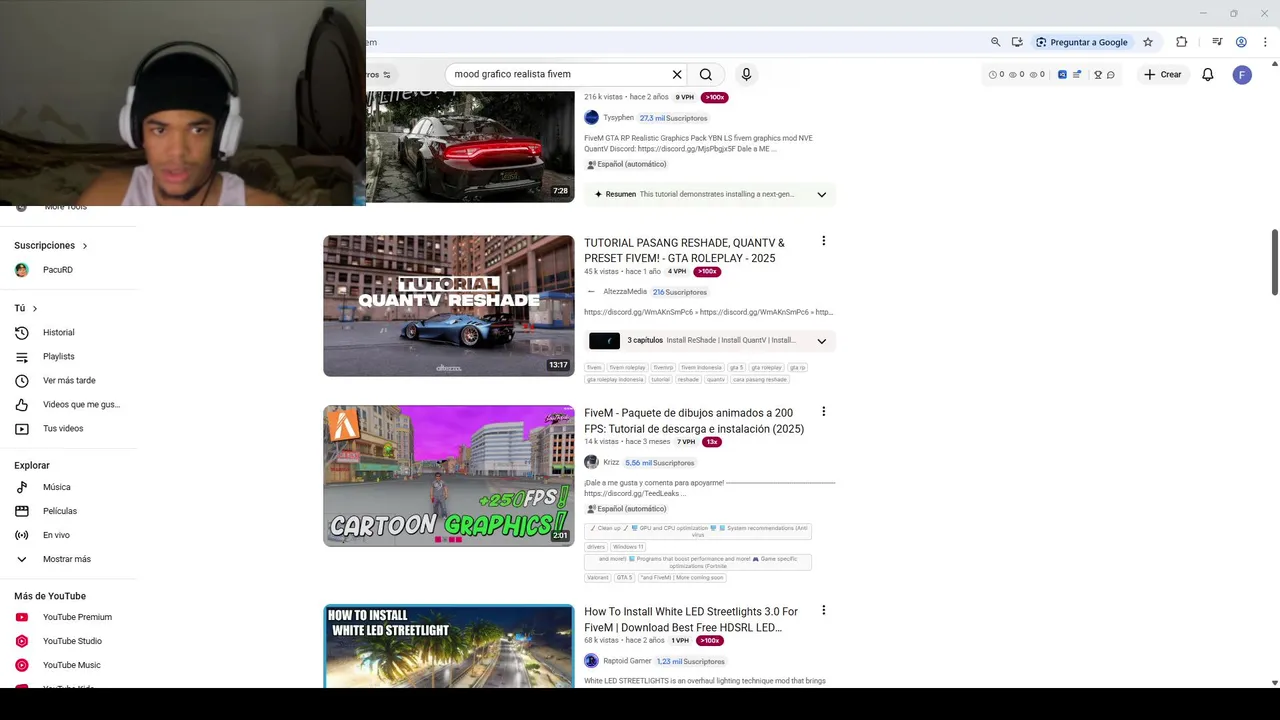The width and height of the screenshot is (1280, 720).
Task: Expand Mostrar más in sidebar
Action: click(67, 559)
